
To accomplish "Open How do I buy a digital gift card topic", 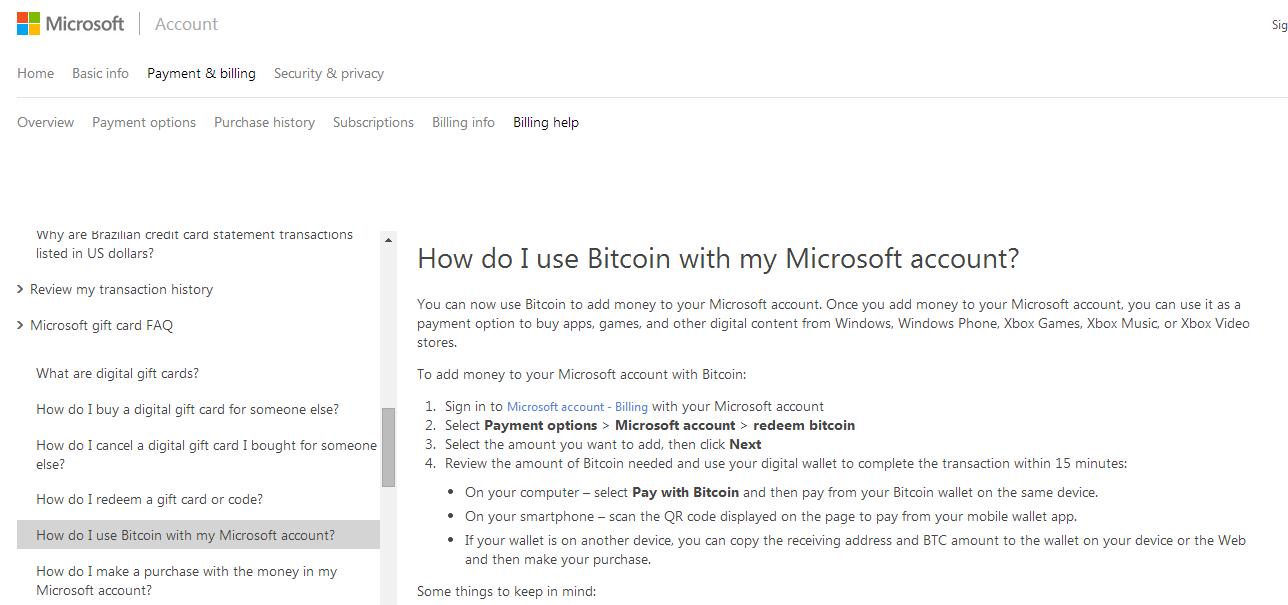I will (x=187, y=409).
